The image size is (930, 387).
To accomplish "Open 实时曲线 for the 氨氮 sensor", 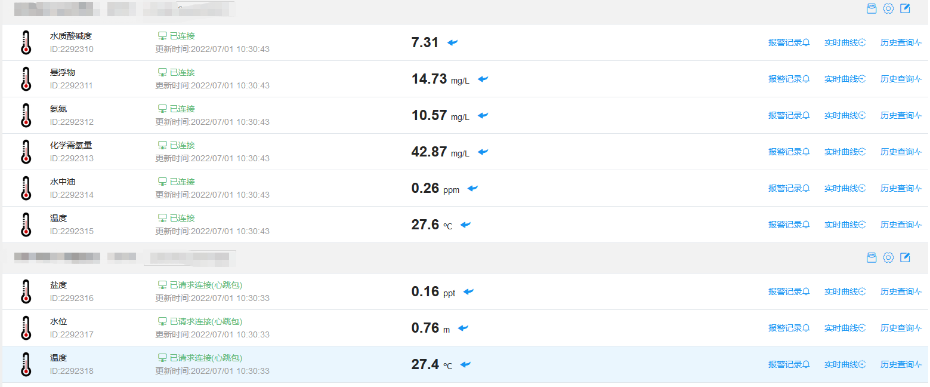I will (845, 115).
